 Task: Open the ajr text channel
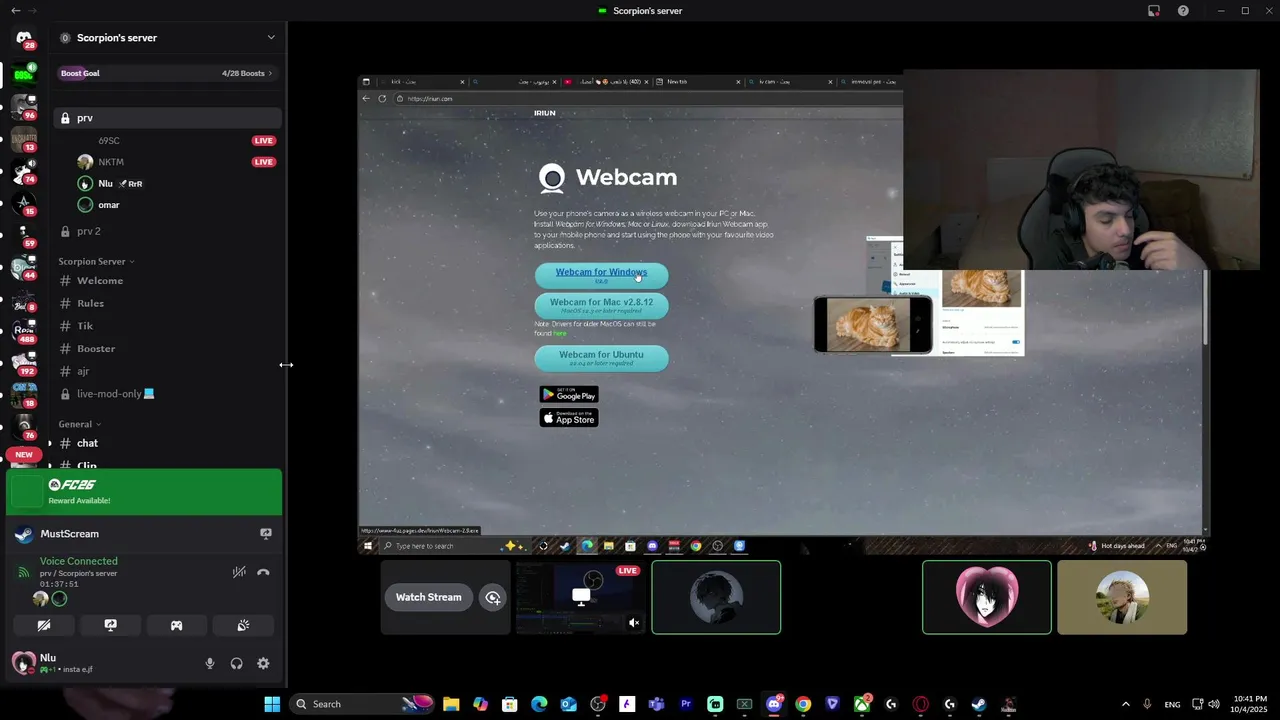tap(166, 371)
